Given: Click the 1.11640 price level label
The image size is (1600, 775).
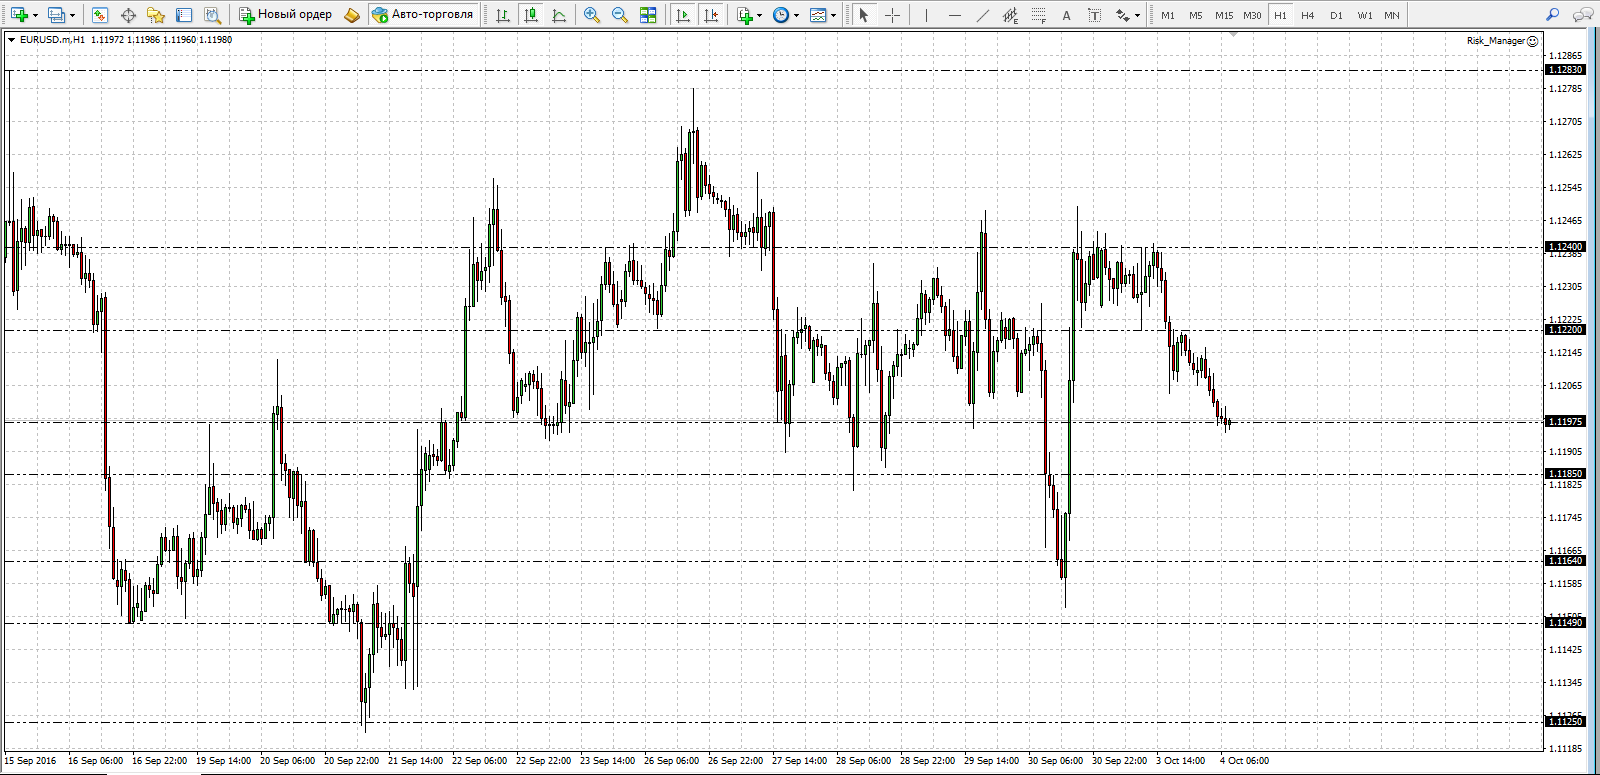Looking at the screenshot, I should click(x=1565, y=561).
